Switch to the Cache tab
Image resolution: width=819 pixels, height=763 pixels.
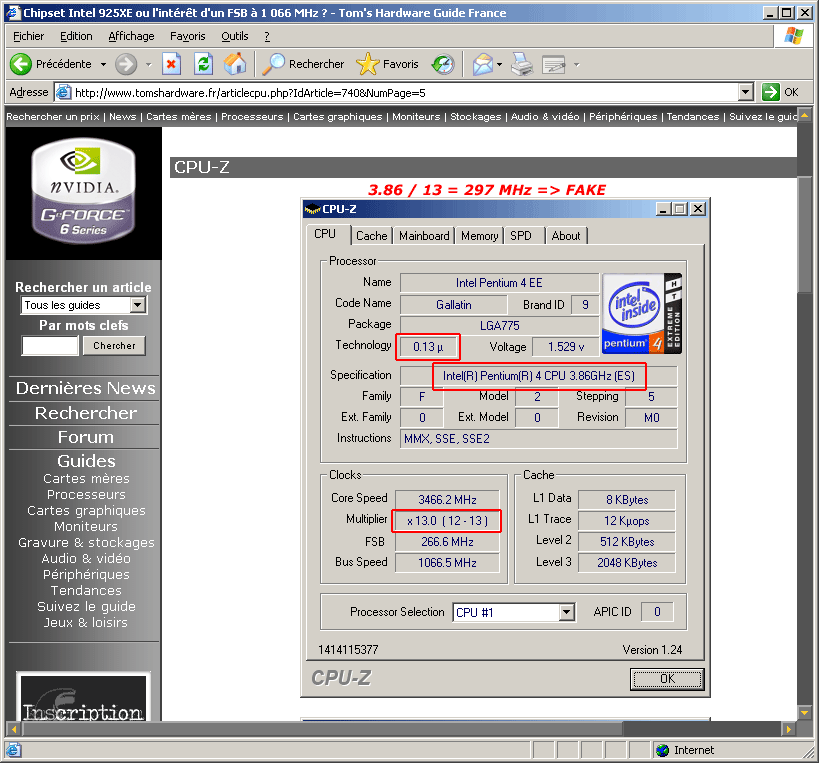click(x=371, y=236)
